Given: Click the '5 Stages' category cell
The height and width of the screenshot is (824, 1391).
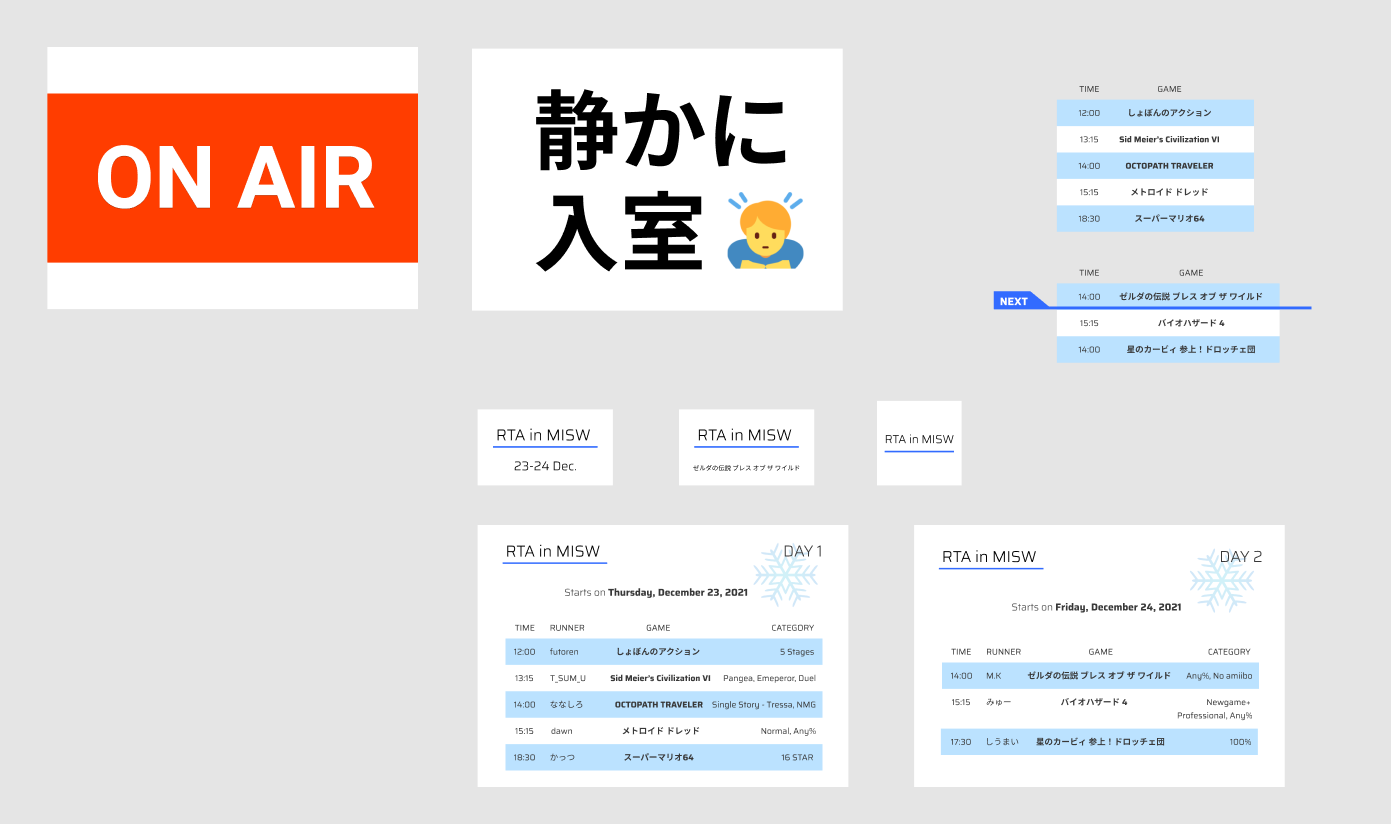Looking at the screenshot, I should pos(797,652).
